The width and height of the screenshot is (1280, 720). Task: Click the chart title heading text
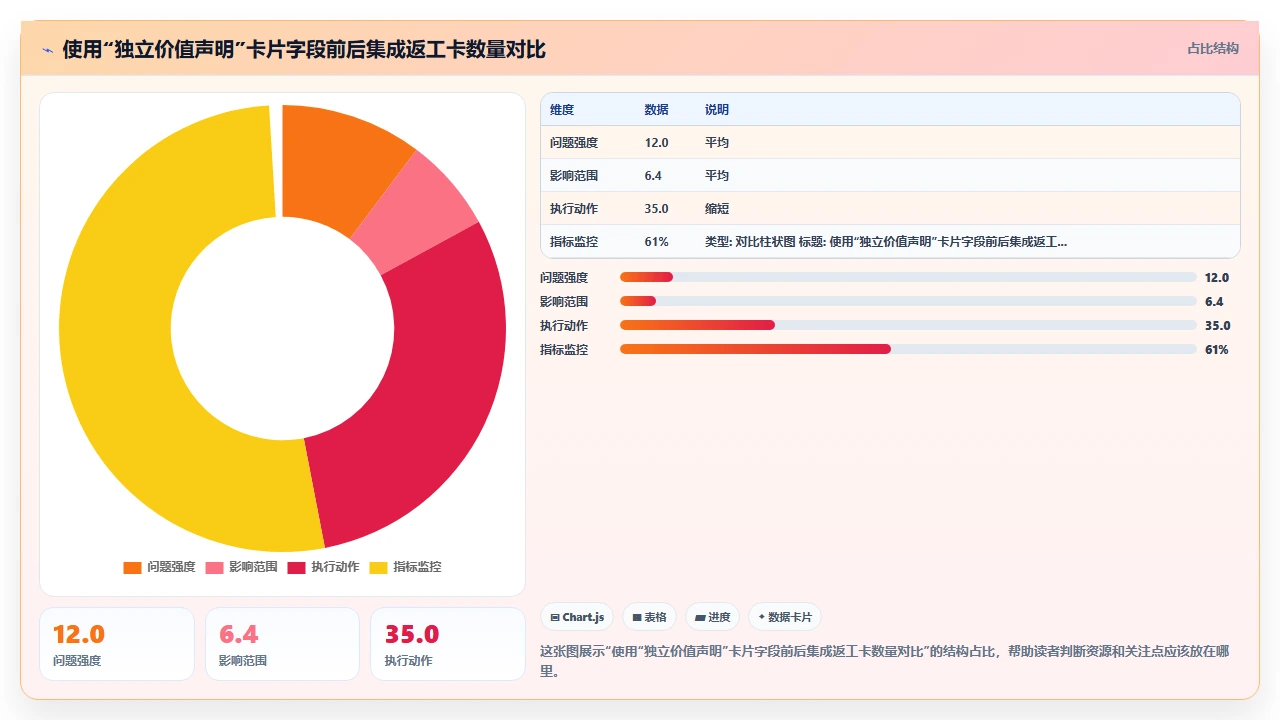coord(304,50)
